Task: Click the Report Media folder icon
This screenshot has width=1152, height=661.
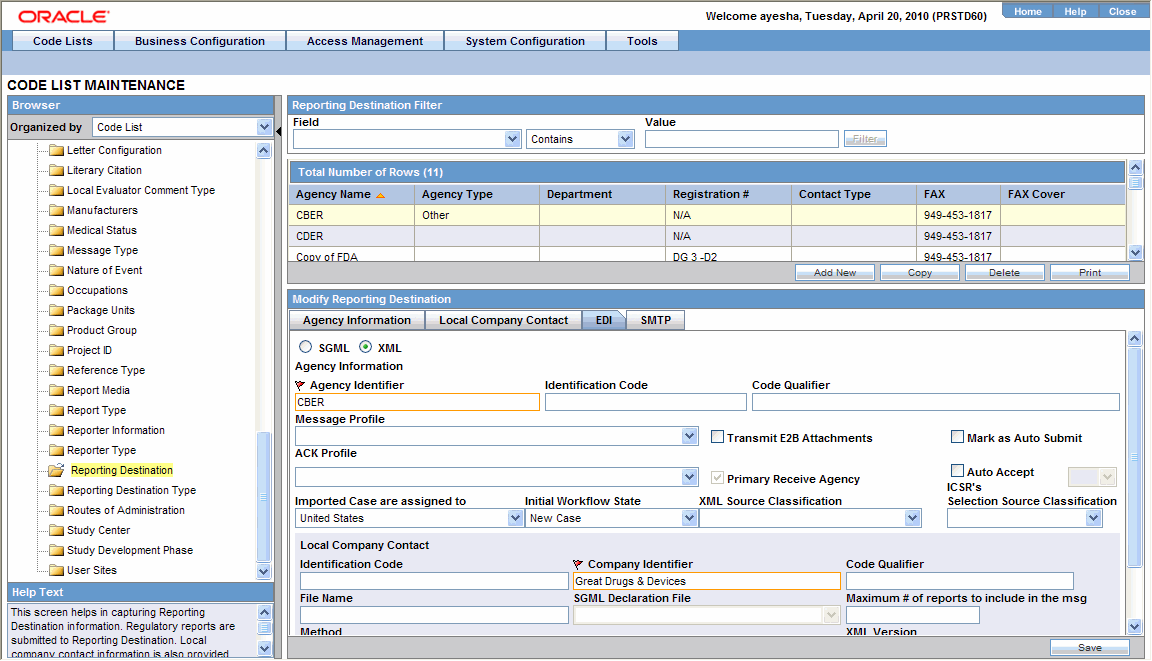Action: [56, 390]
